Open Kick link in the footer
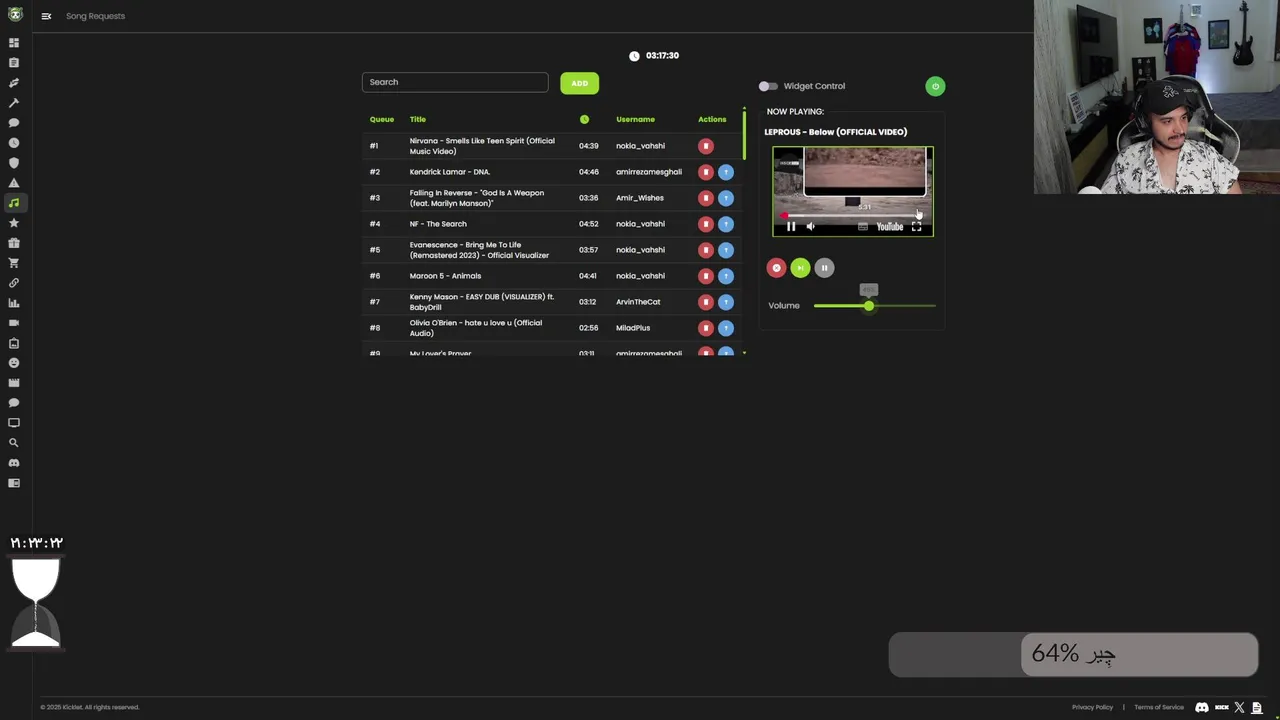This screenshot has height=720, width=1280. 1221,707
